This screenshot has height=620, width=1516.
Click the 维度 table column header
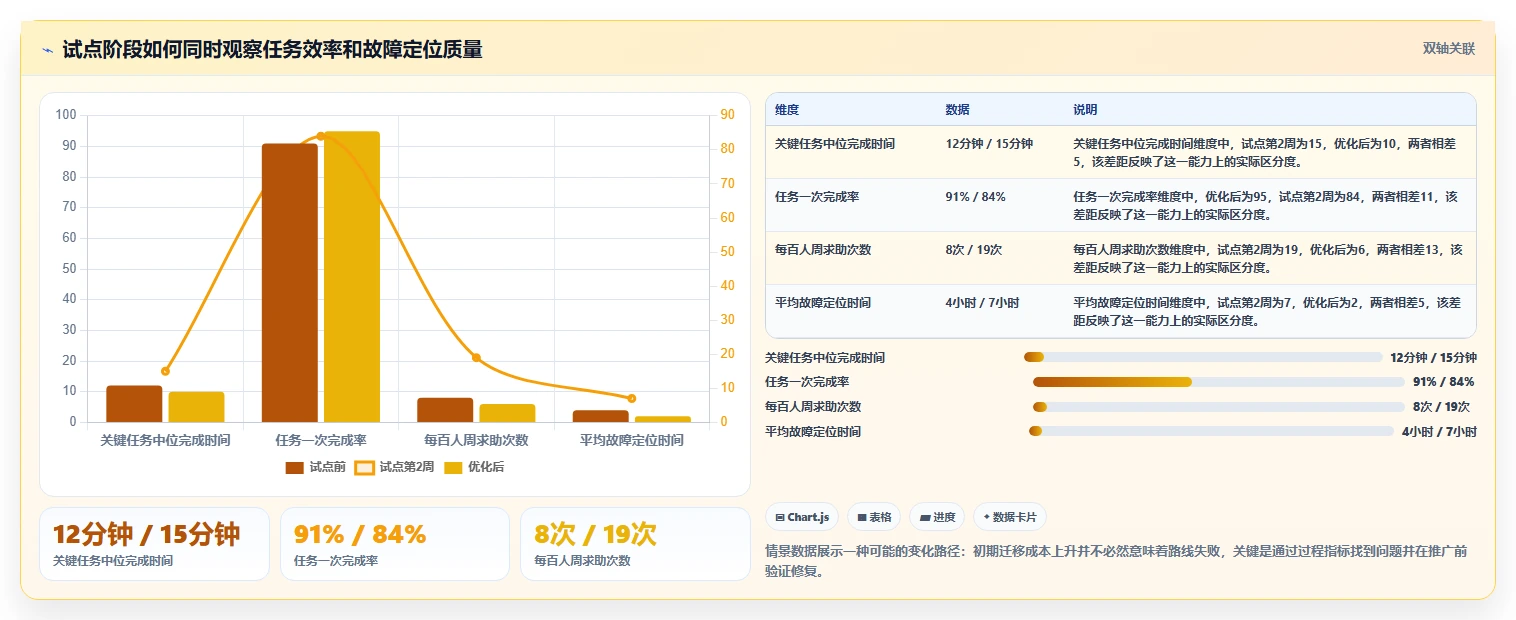(787, 110)
